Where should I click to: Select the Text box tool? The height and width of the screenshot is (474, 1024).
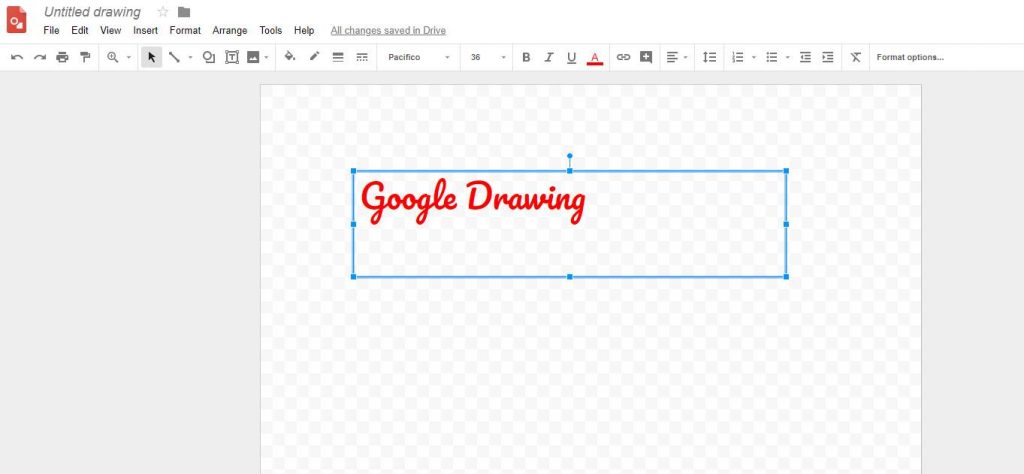pyautogui.click(x=232, y=57)
